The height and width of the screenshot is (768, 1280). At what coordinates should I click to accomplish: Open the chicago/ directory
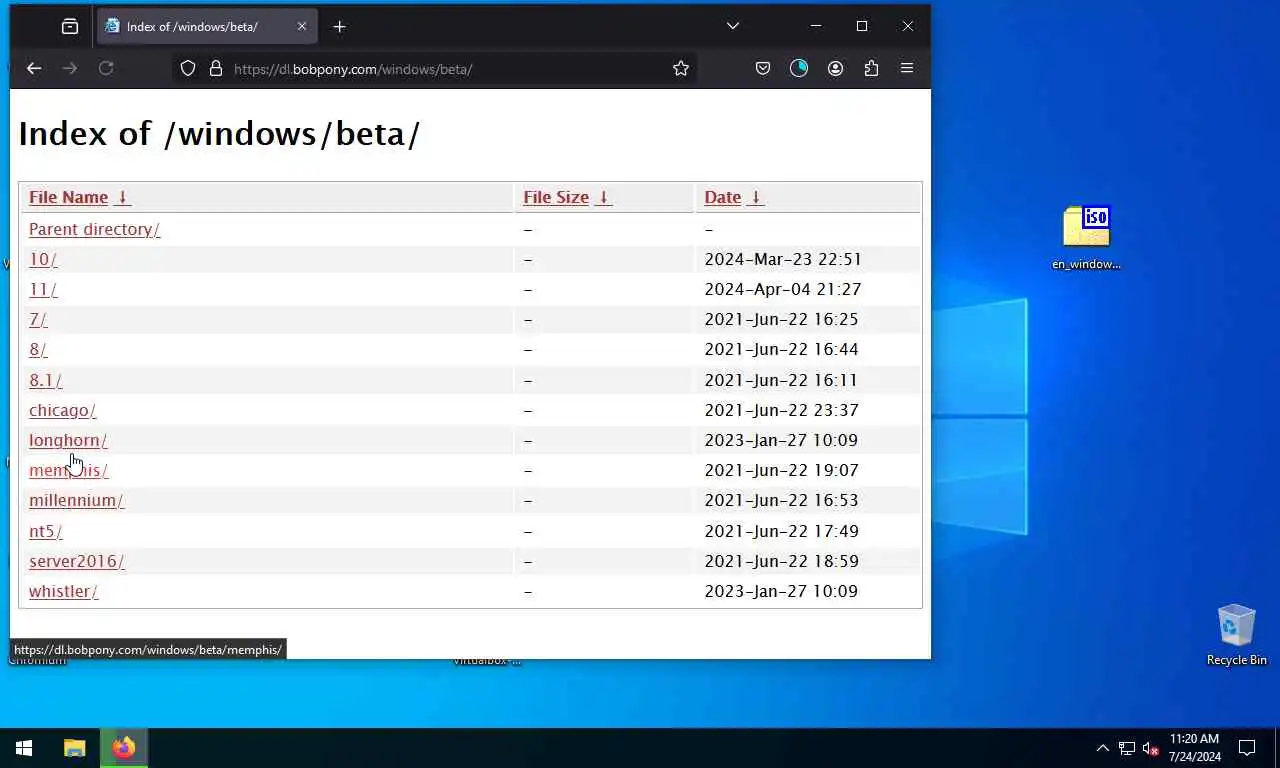tap(62, 410)
